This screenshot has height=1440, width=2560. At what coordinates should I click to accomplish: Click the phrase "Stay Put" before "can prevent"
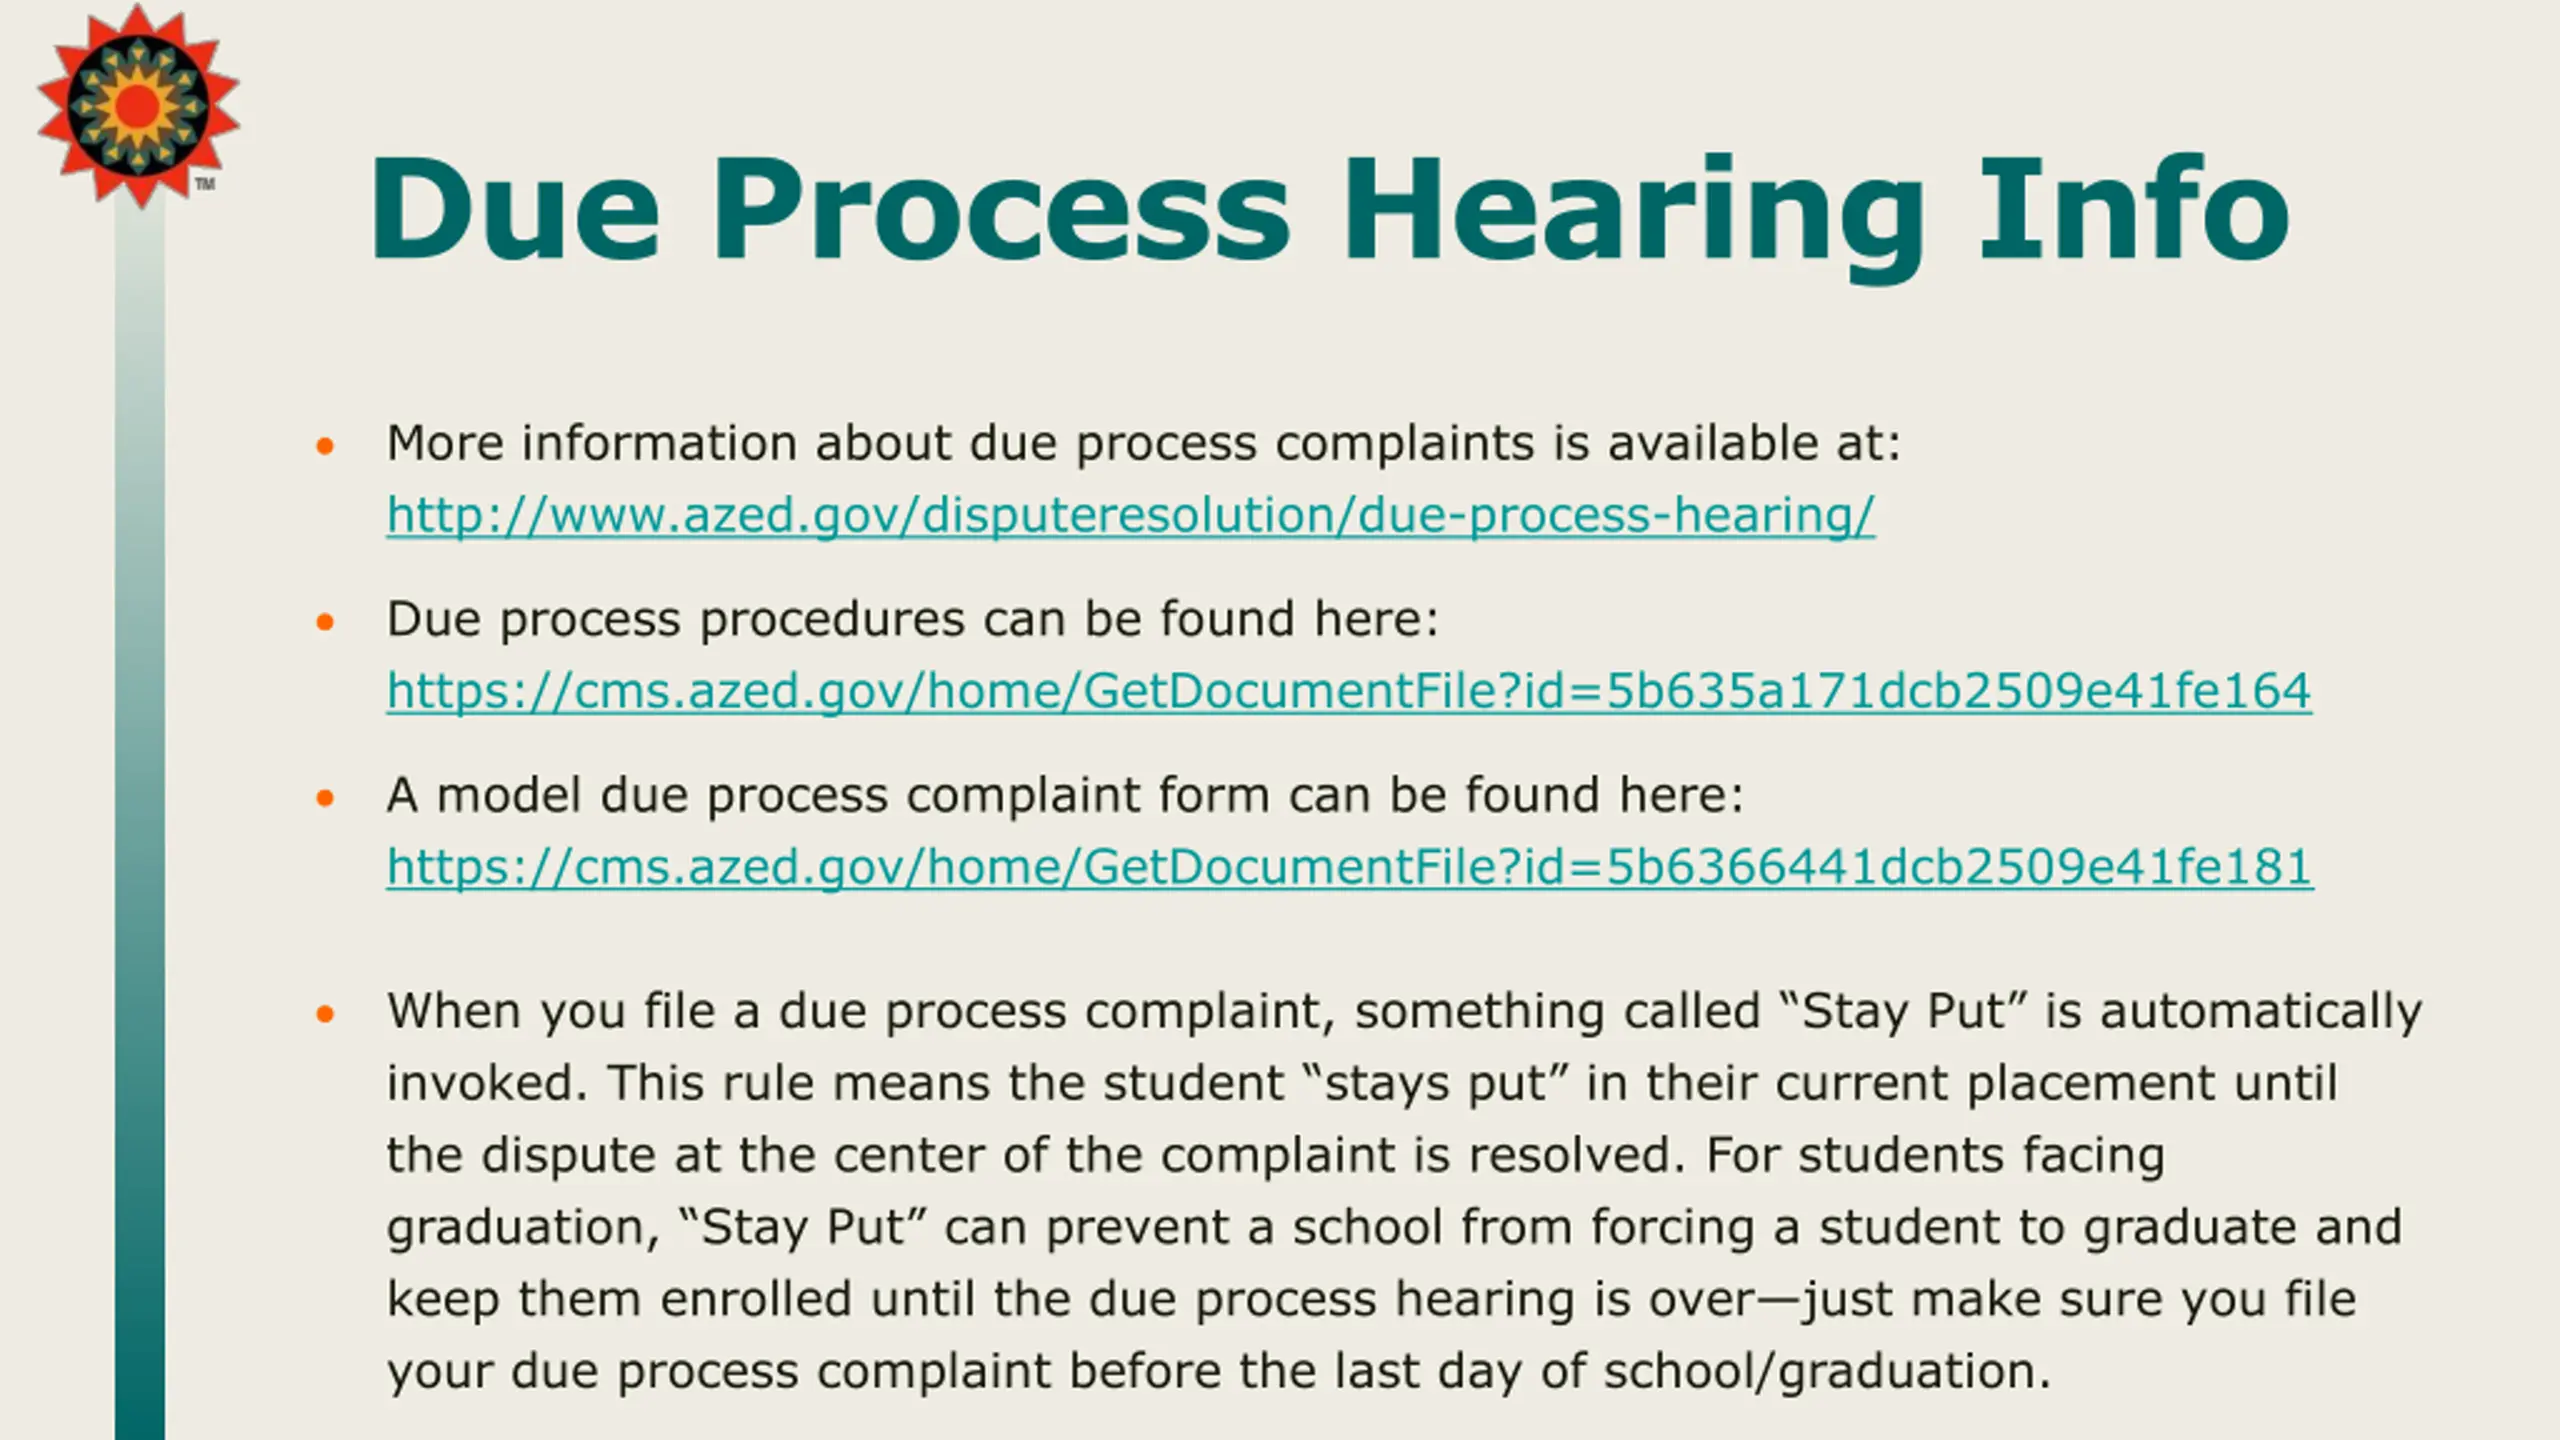coord(803,1228)
